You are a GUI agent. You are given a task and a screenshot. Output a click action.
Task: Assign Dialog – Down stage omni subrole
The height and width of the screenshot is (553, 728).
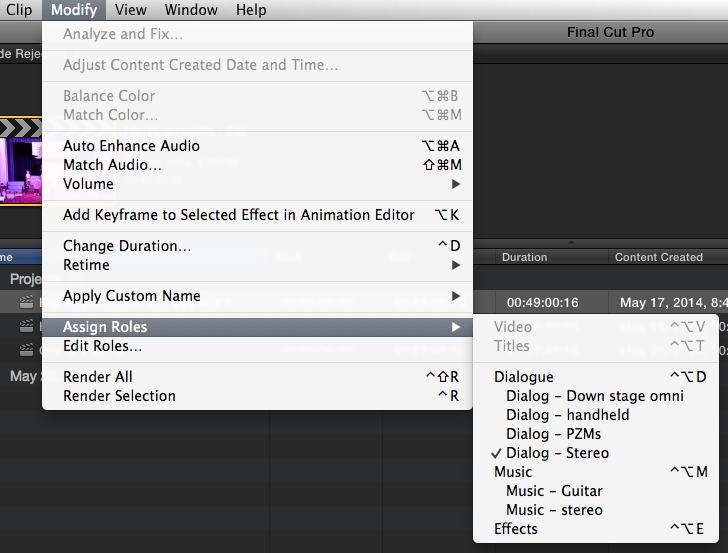pos(596,396)
